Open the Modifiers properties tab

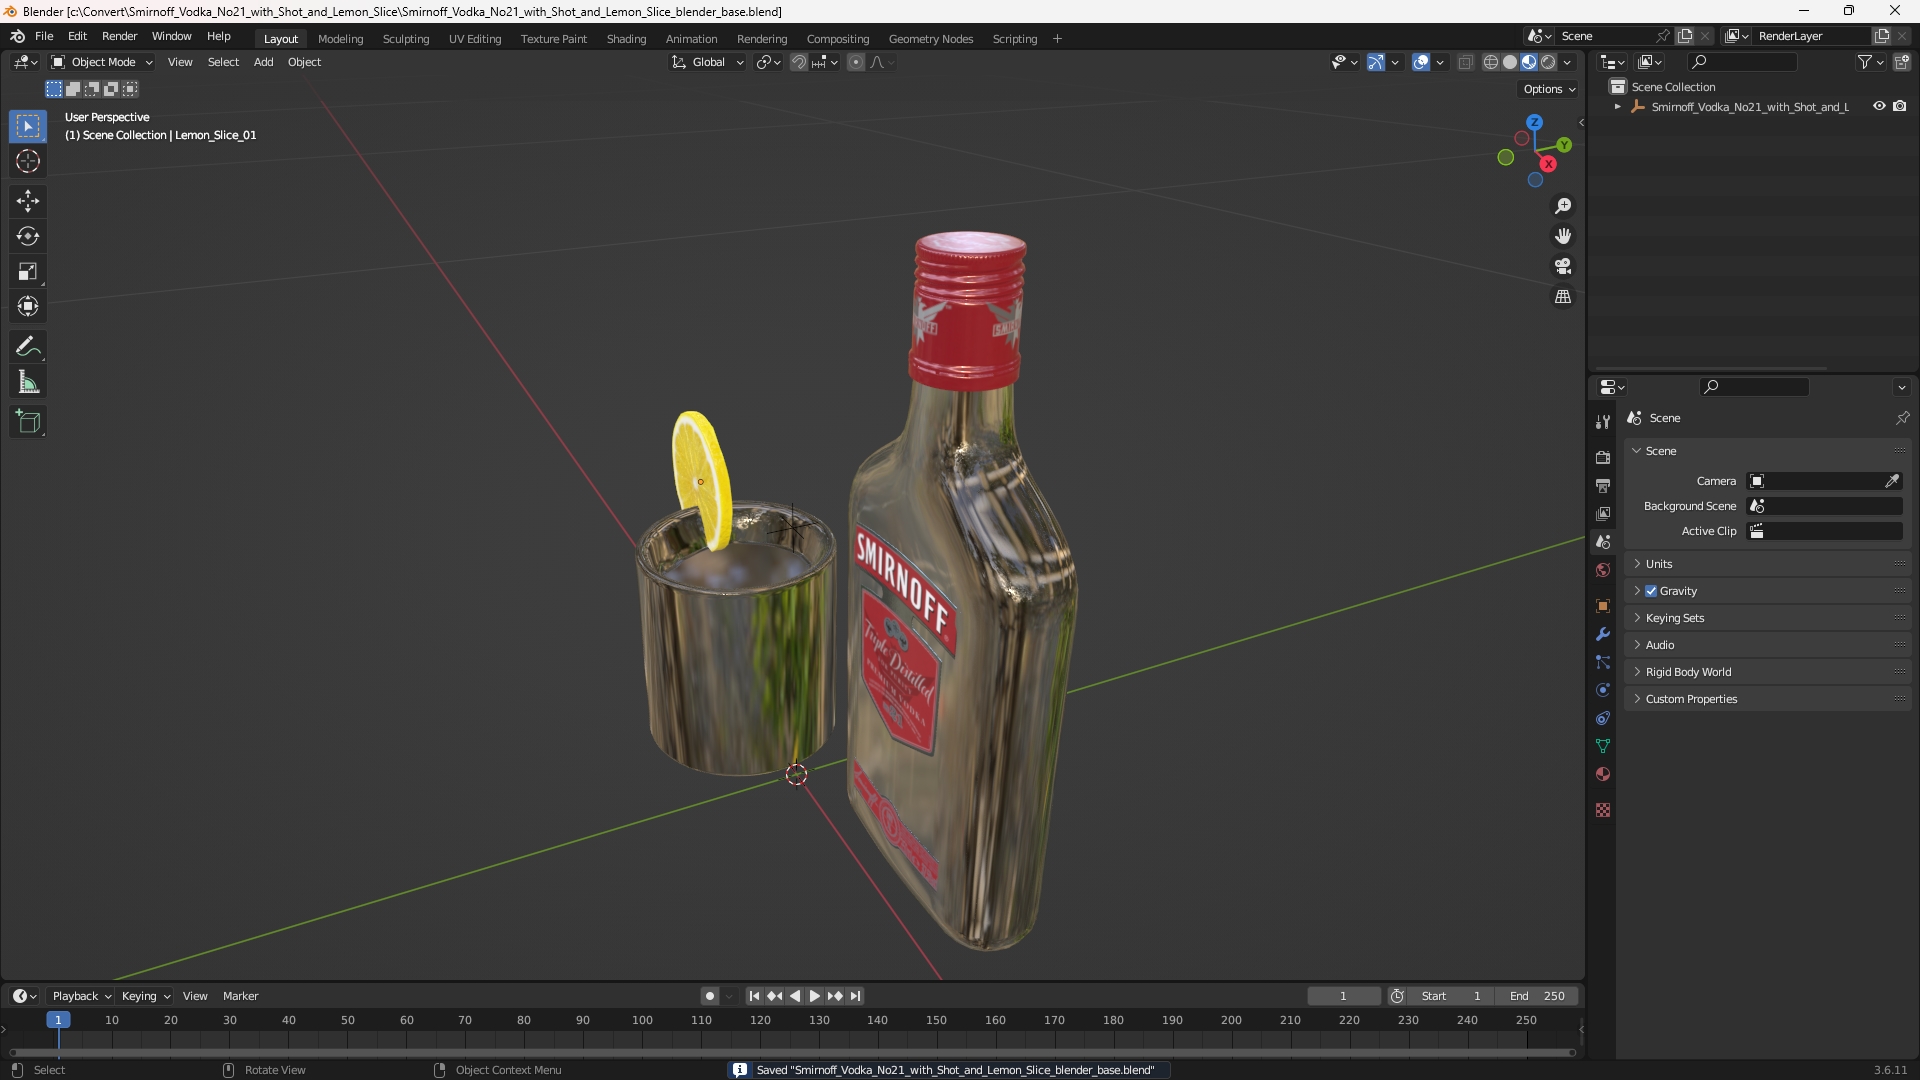click(1603, 634)
